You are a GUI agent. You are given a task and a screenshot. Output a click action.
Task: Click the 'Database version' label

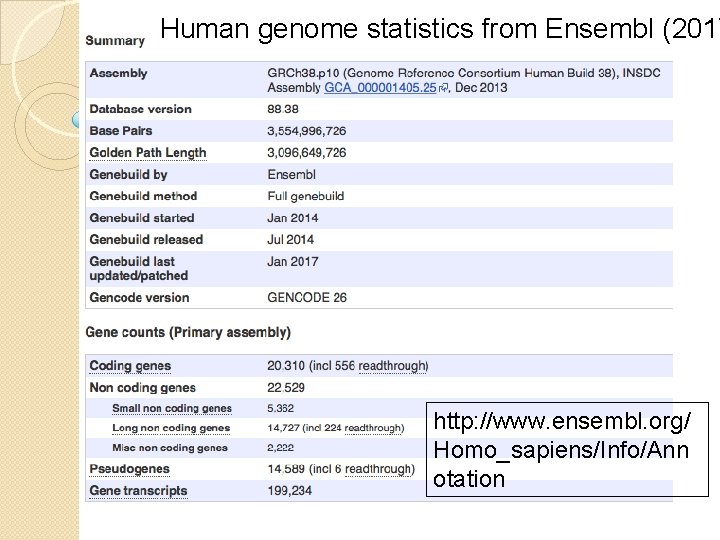pos(141,109)
